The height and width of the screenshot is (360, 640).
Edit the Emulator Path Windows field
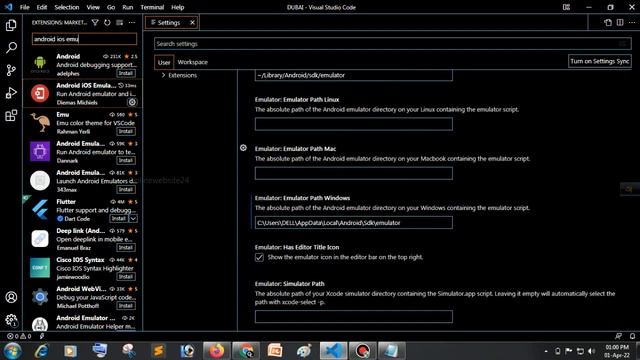[354, 223]
